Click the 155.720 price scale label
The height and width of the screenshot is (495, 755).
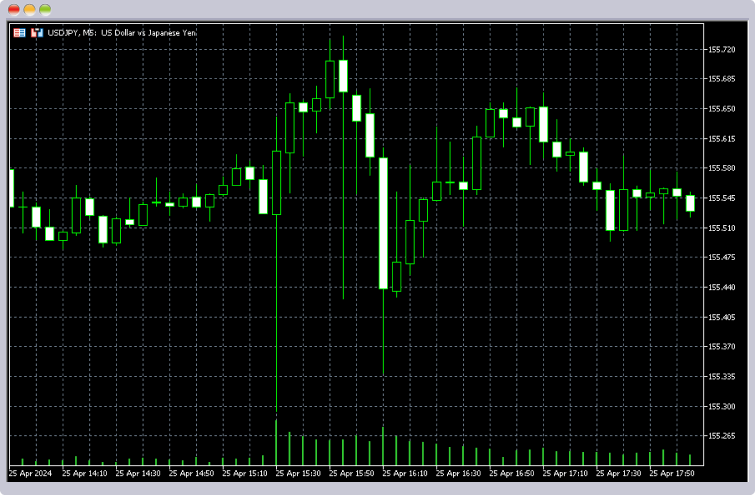pyautogui.click(x=721, y=49)
